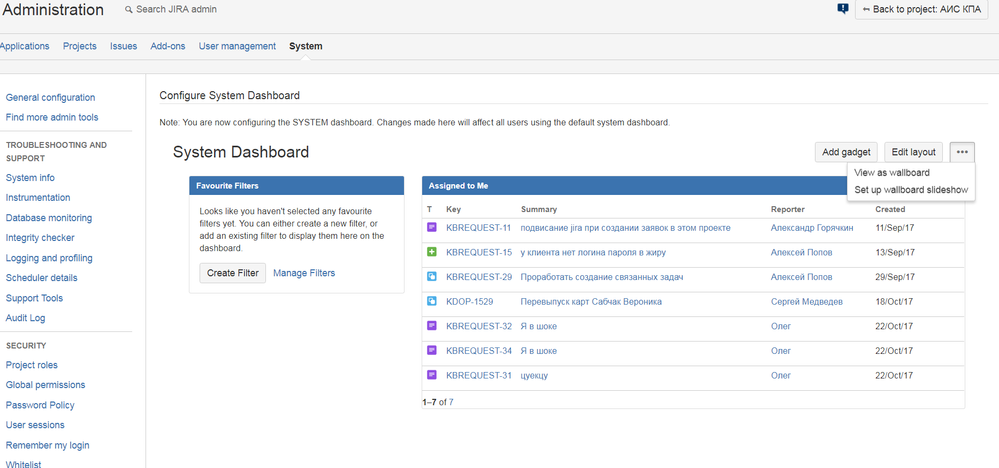Go to Instrumentation page
Viewport: 999px width, 468px height.
point(38,197)
